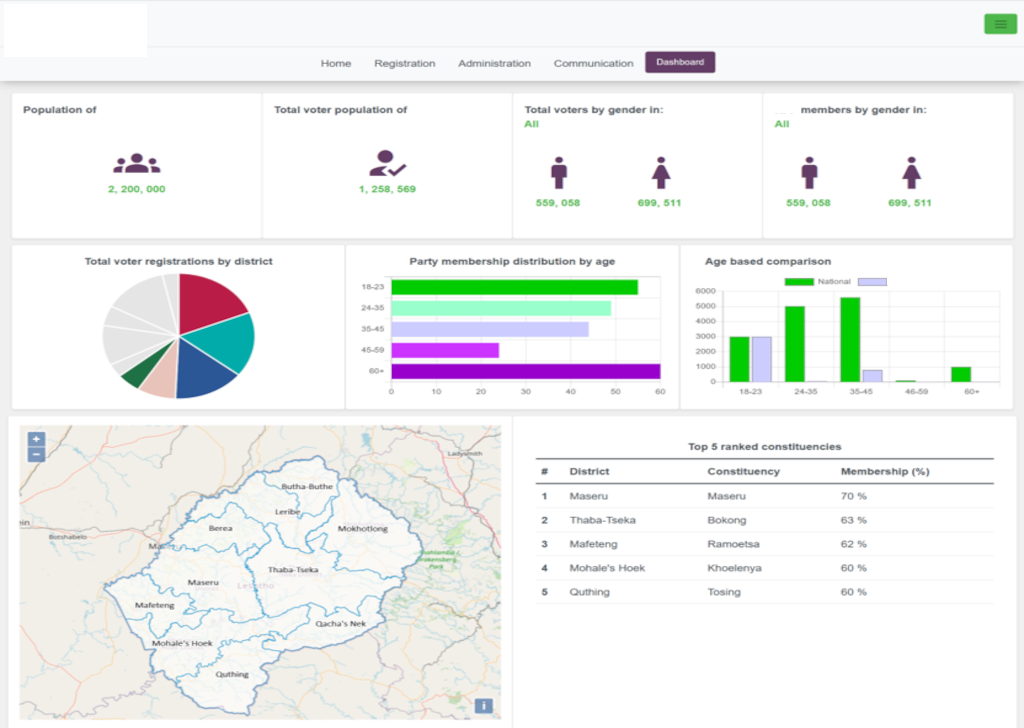Click the population group people icon
This screenshot has height=728, width=1024.
point(136,164)
